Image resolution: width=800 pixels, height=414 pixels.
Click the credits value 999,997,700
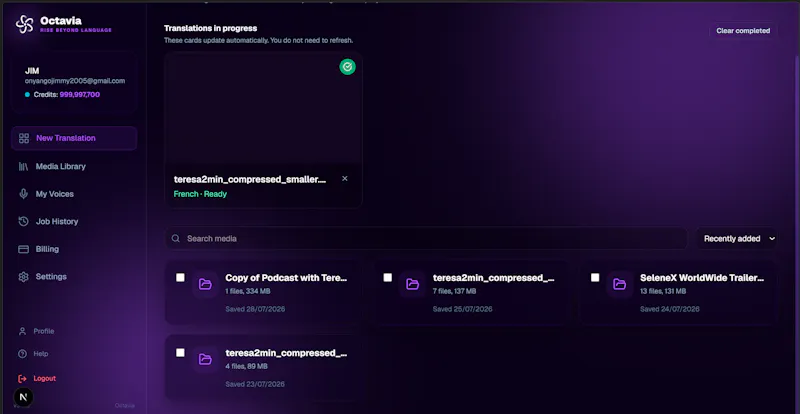(80, 94)
